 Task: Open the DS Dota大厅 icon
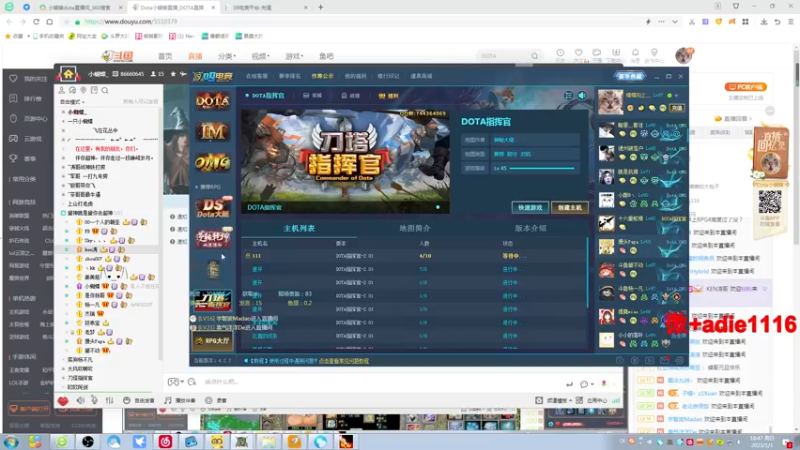213,208
